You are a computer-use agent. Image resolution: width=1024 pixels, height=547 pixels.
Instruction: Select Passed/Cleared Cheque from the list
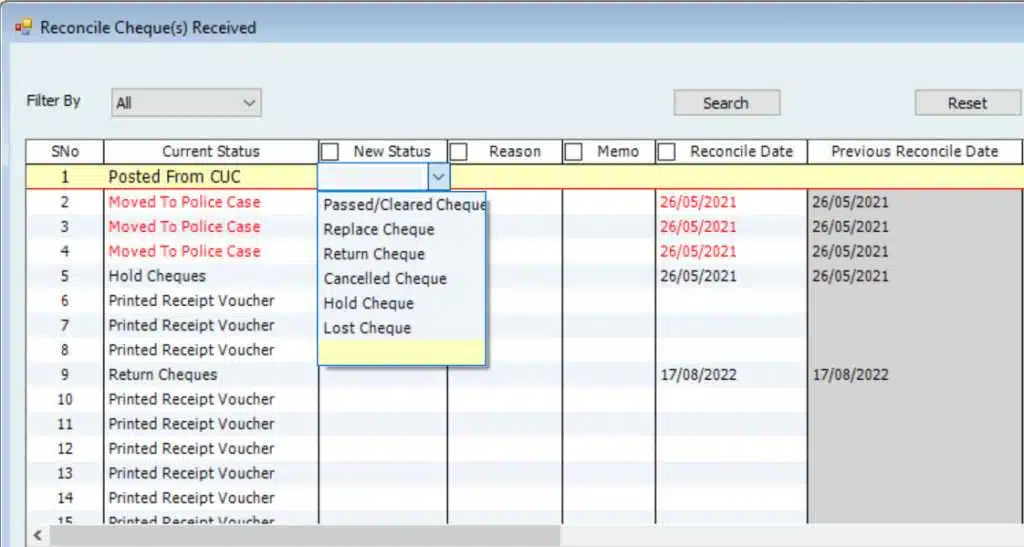pyautogui.click(x=402, y=205)
